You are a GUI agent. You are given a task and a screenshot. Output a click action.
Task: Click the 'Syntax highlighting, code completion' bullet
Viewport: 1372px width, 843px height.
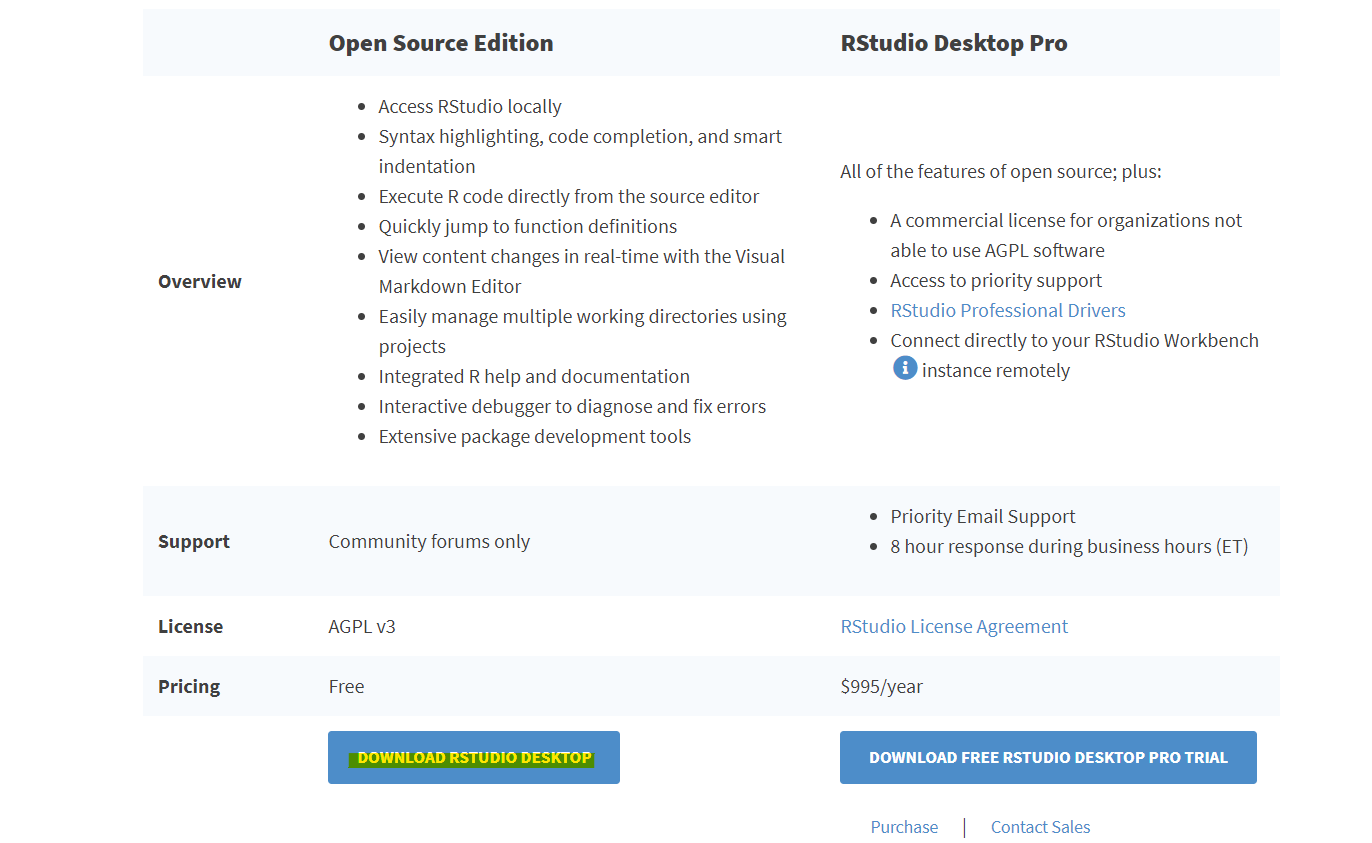point(580,151)
